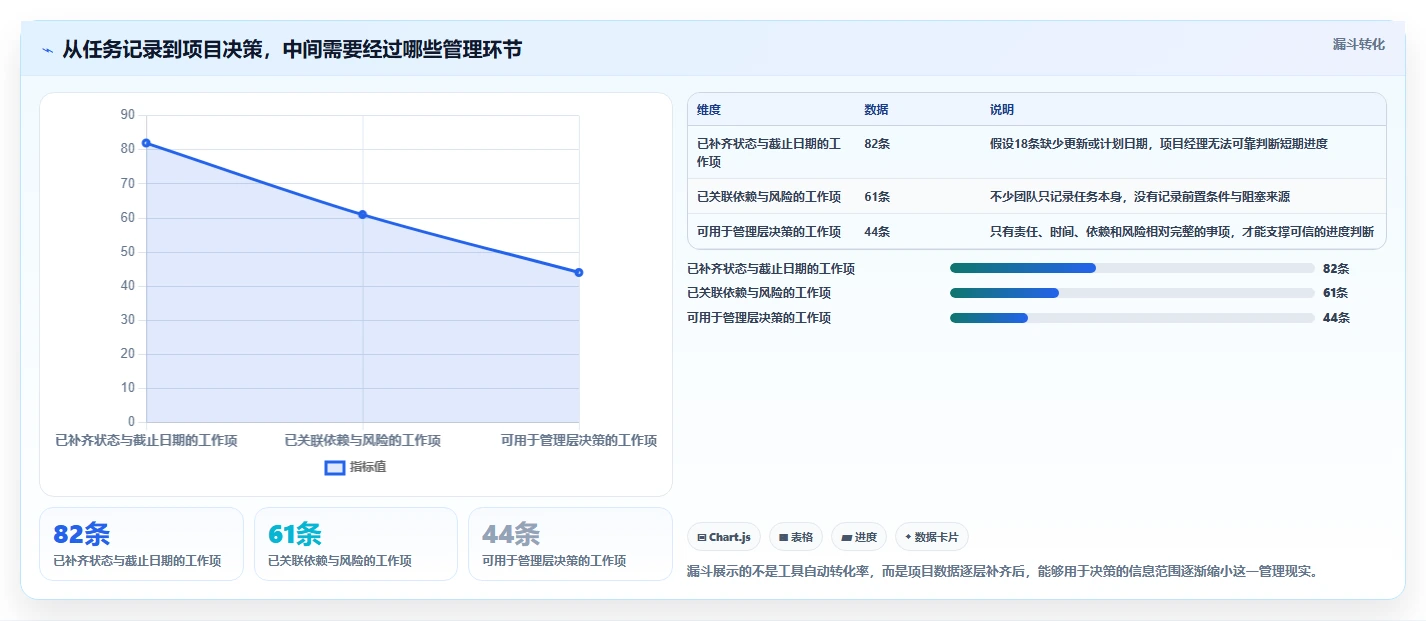This screenshot has height=621, width=1426.
Task: Click the 82条 data card
Action: point(141,544)
